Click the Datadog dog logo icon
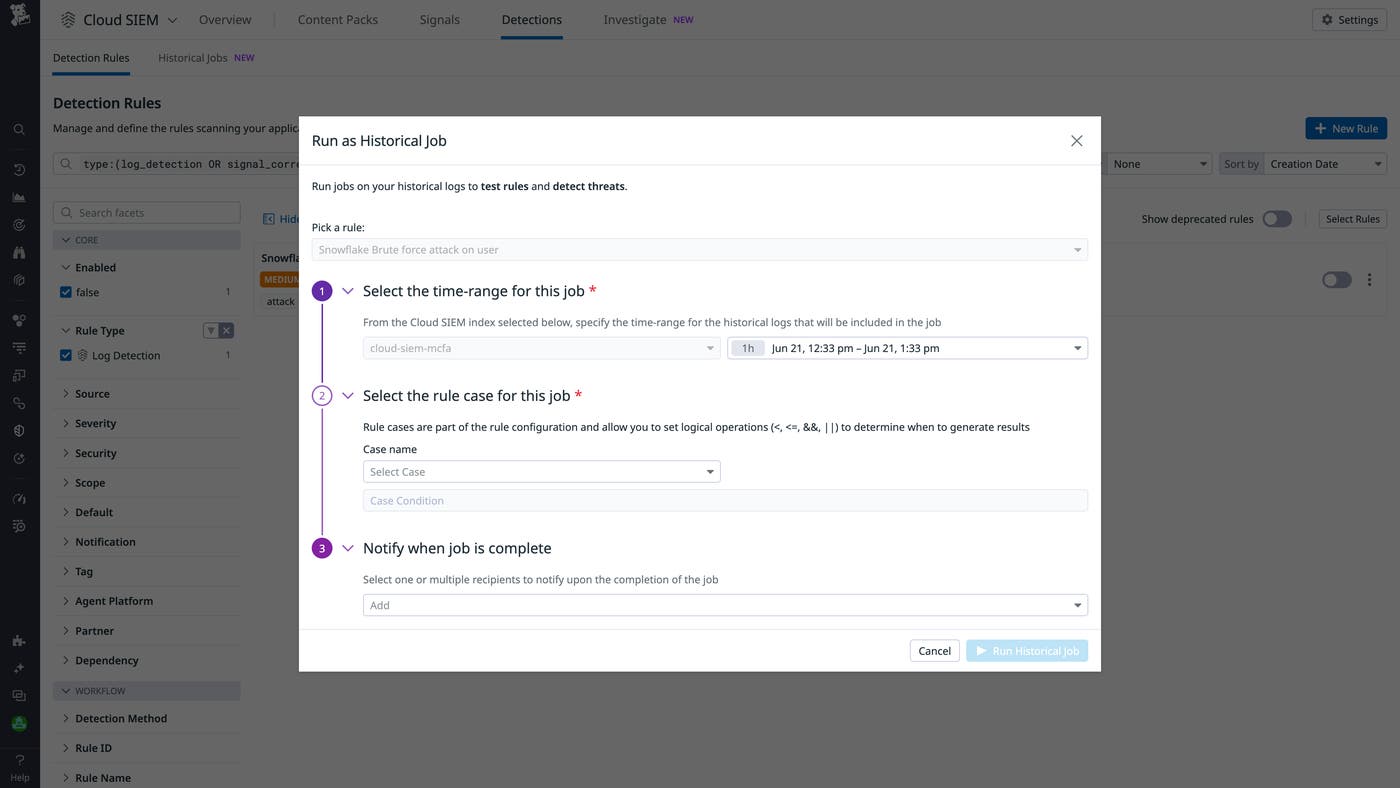1400x788 pixels. 20,18
